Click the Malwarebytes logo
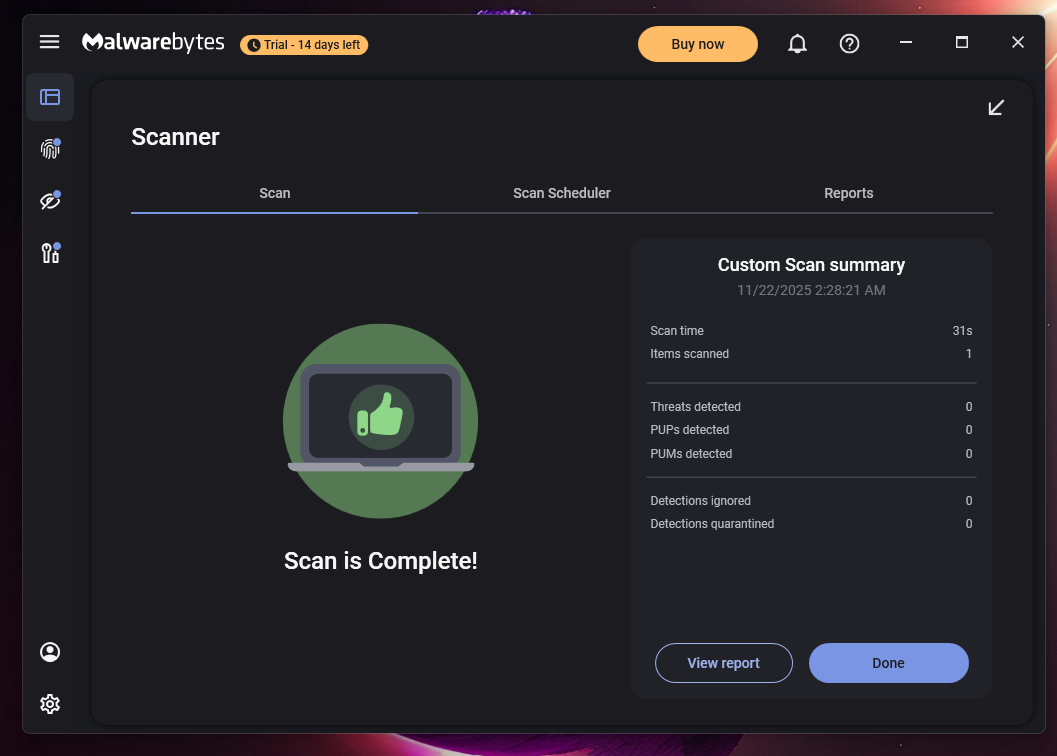Viewport: 1057px width, 756px height. 153,42
